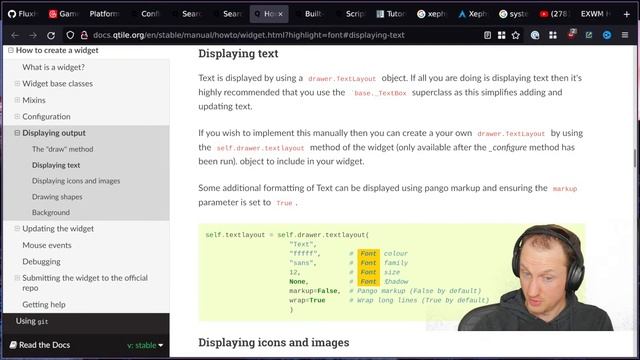Image resolution: width=640 pixels, height=360 pixels.
Task: Collapse the Displaying output node
Action: point(17,133)
